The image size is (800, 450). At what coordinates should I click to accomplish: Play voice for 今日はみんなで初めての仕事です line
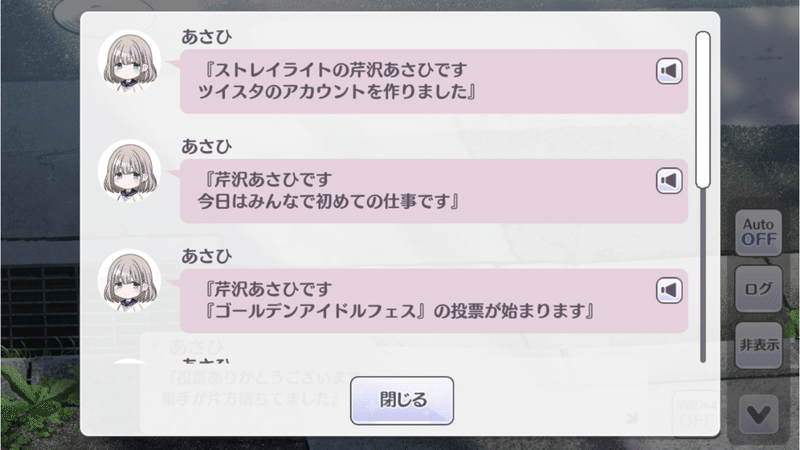click(669, 181)
